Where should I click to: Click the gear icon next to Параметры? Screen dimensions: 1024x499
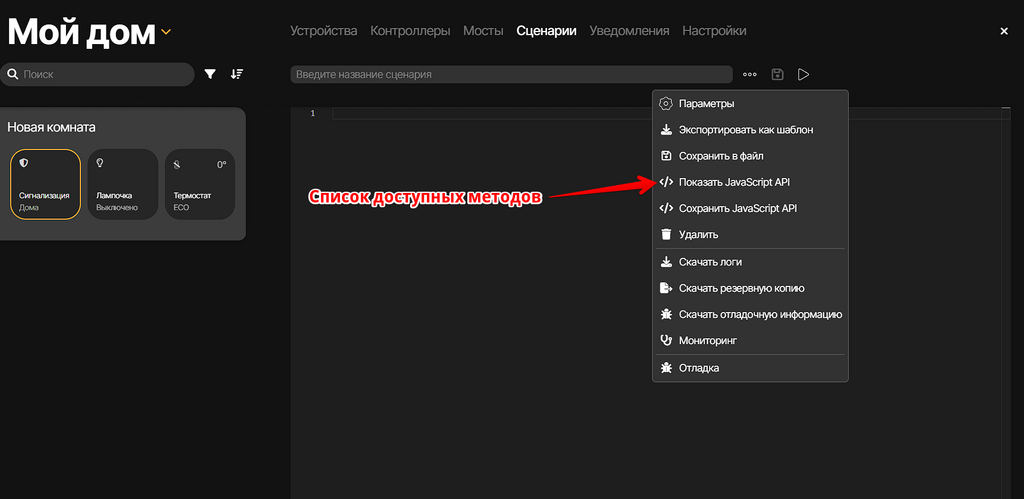(666, 104)
